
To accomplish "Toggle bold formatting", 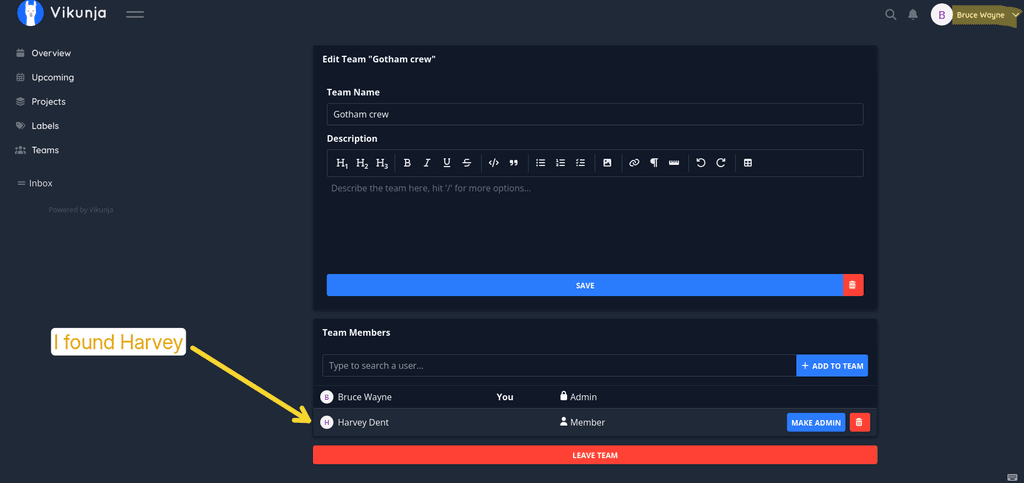I will click(x=407, y=163).
